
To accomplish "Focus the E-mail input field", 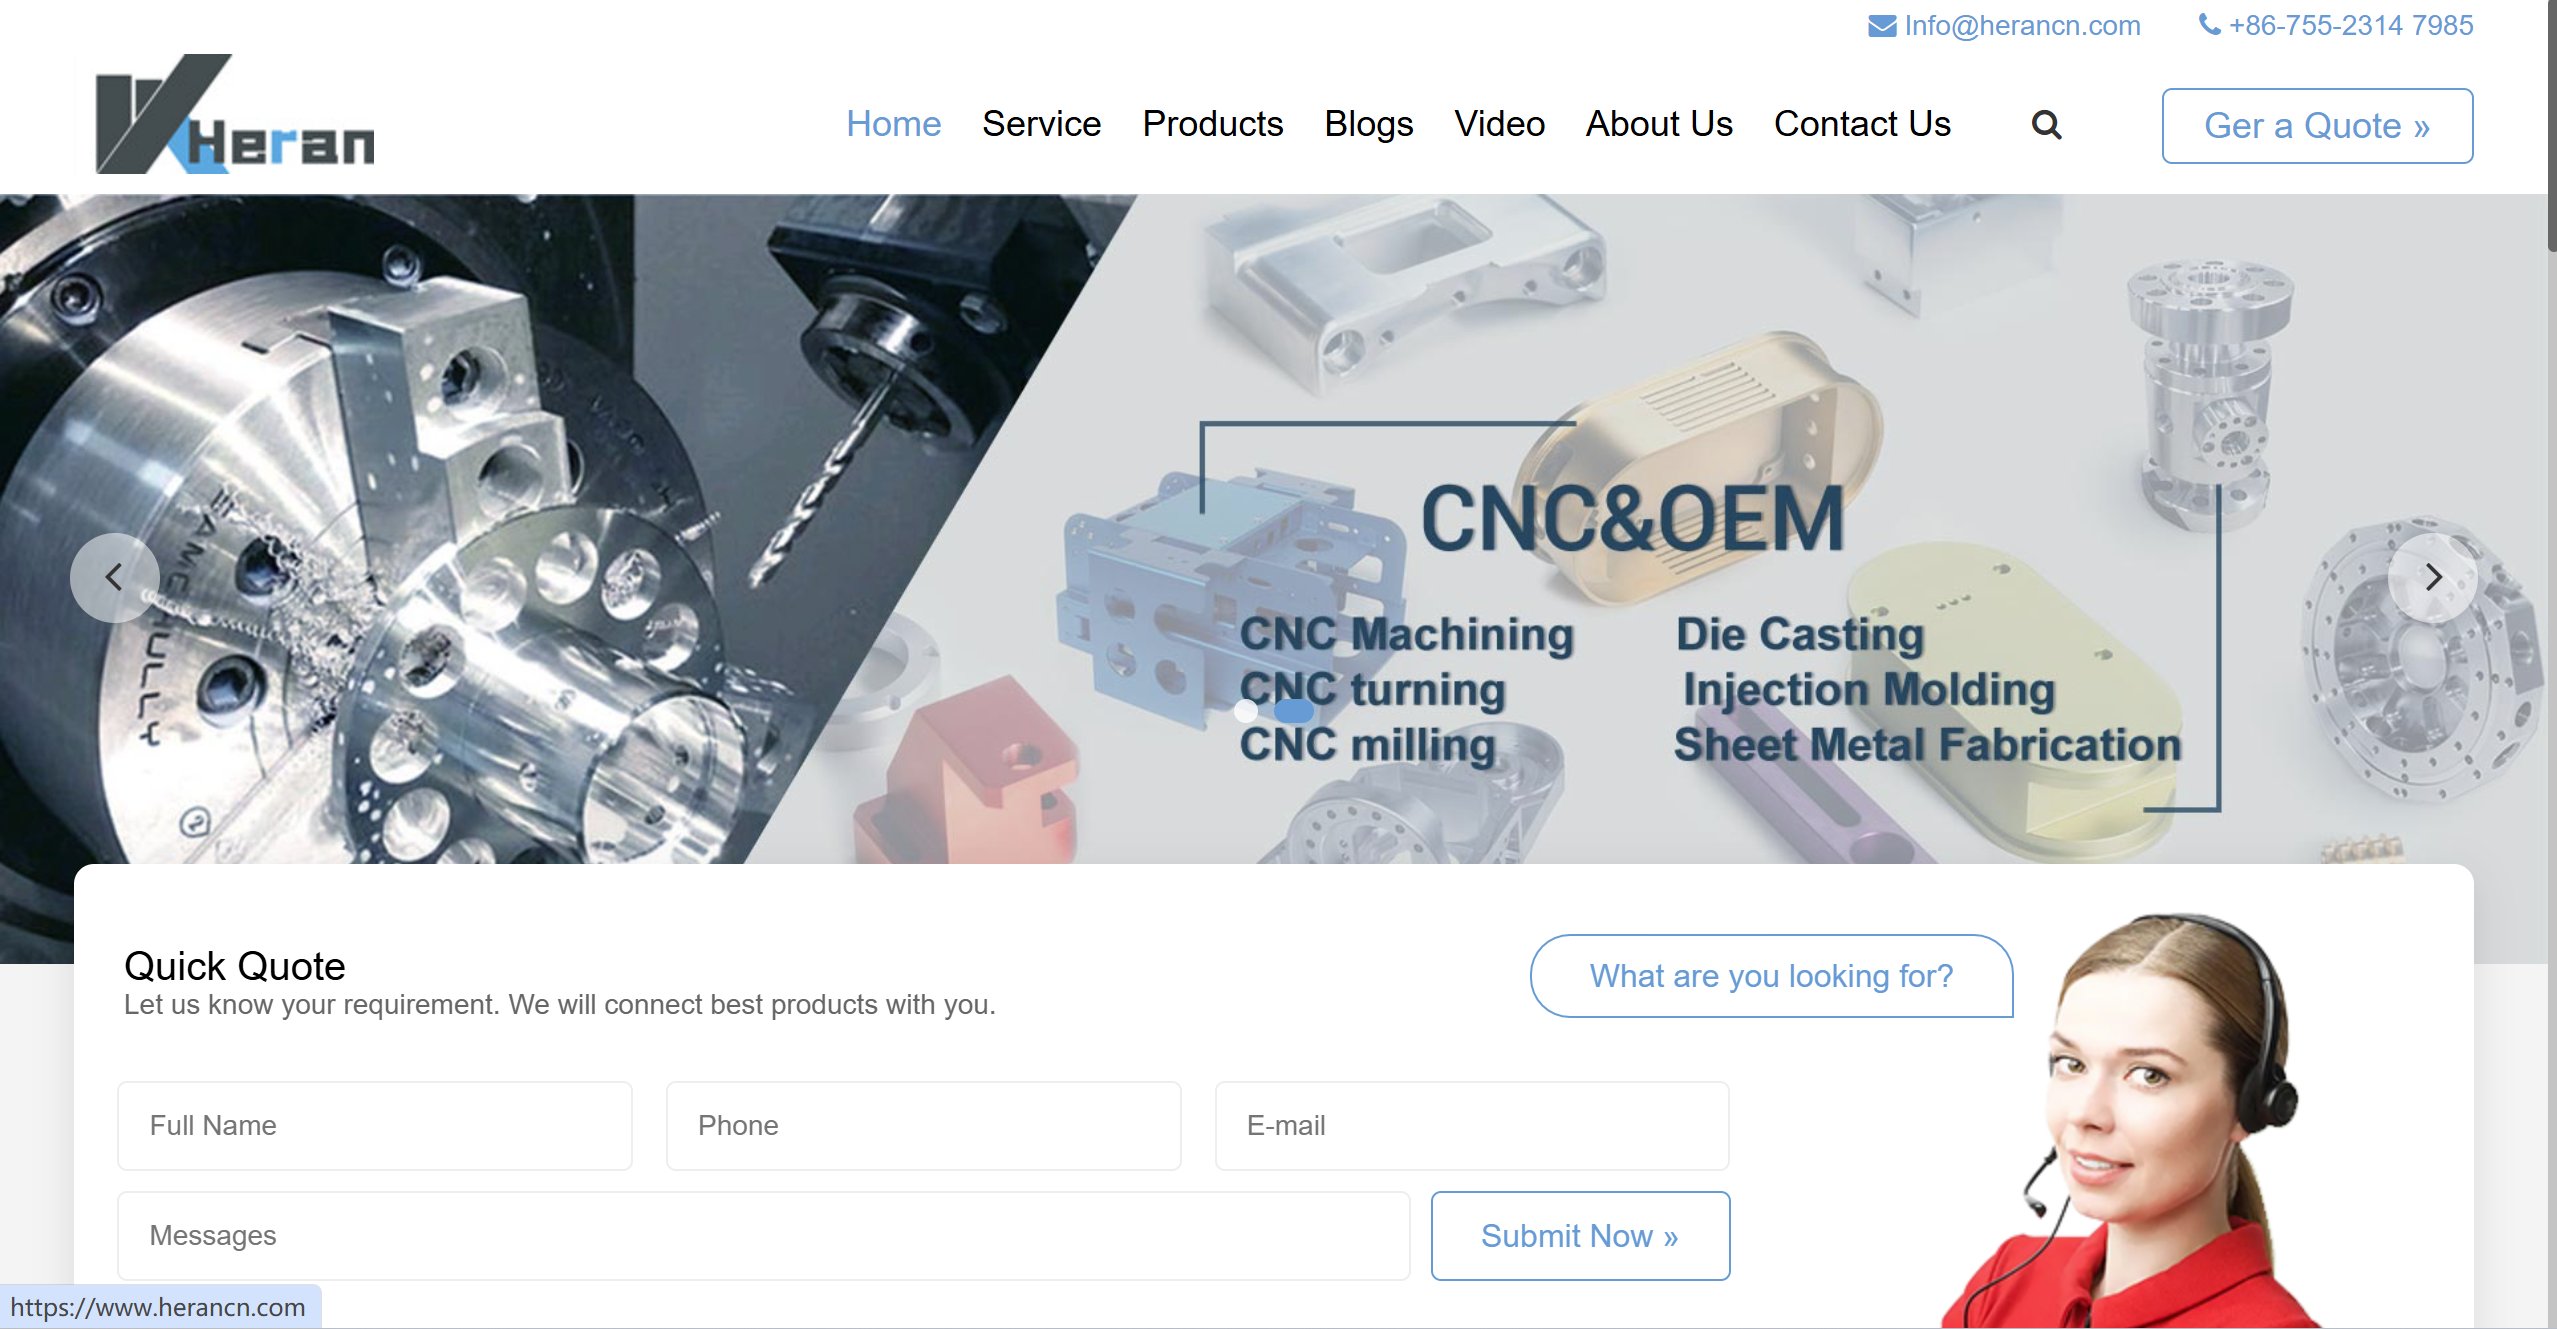I will coord(1472,1126).
